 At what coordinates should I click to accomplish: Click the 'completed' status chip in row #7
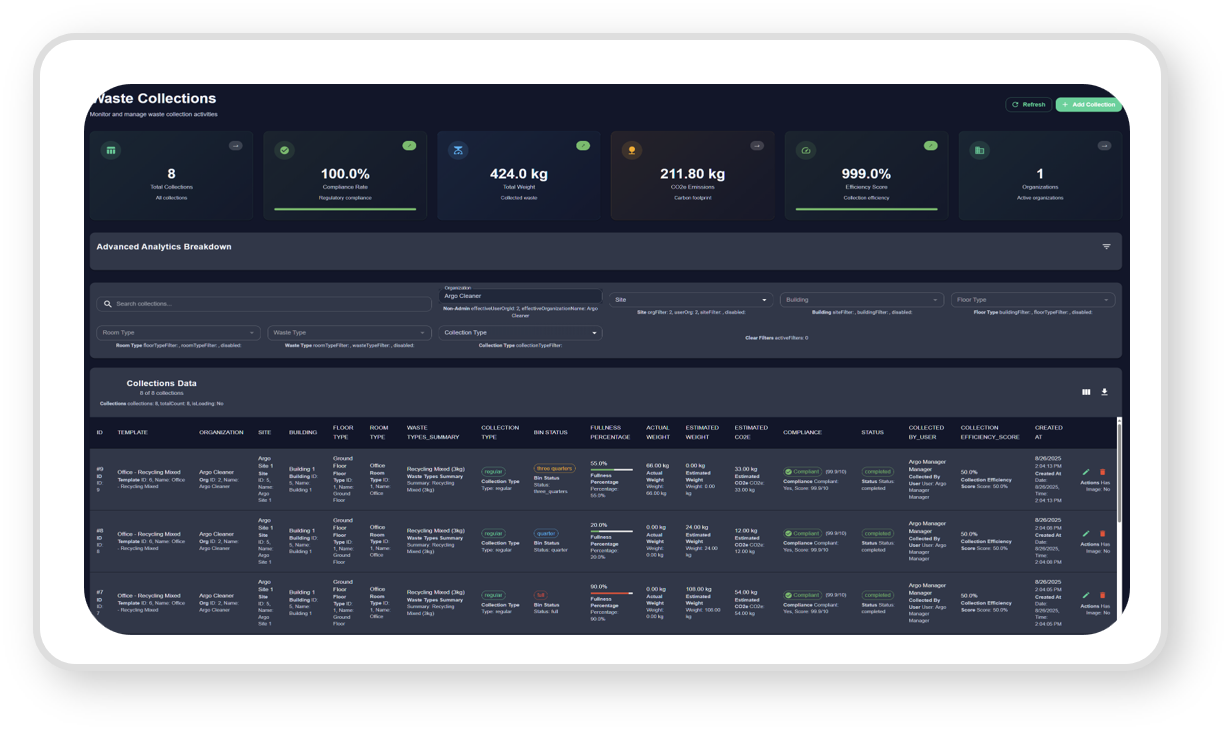878,595
